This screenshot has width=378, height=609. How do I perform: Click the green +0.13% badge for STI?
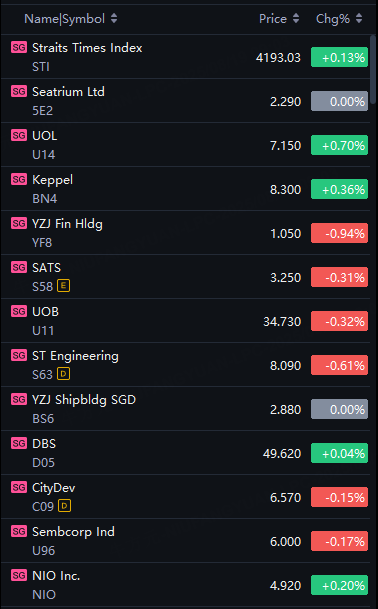click(339, 57)
